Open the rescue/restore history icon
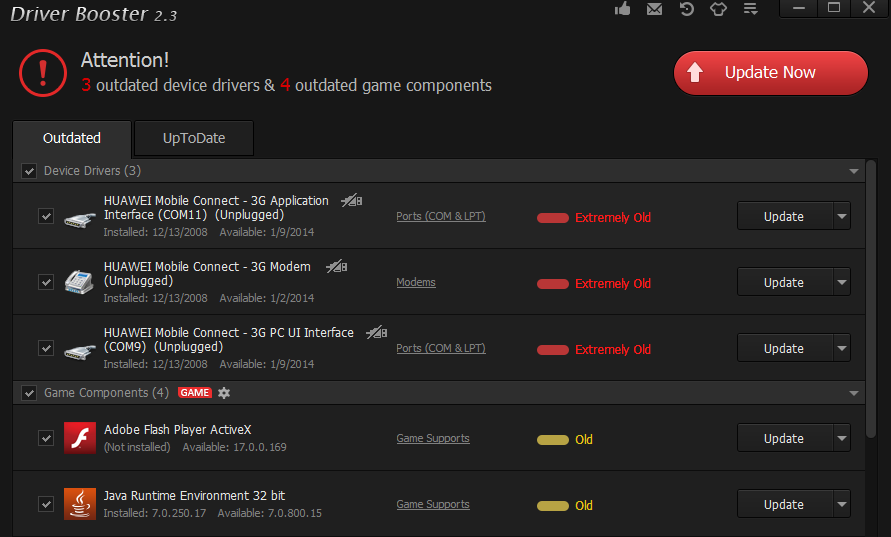The width and height of the screenshot is (891, 537). pos(686,9)
